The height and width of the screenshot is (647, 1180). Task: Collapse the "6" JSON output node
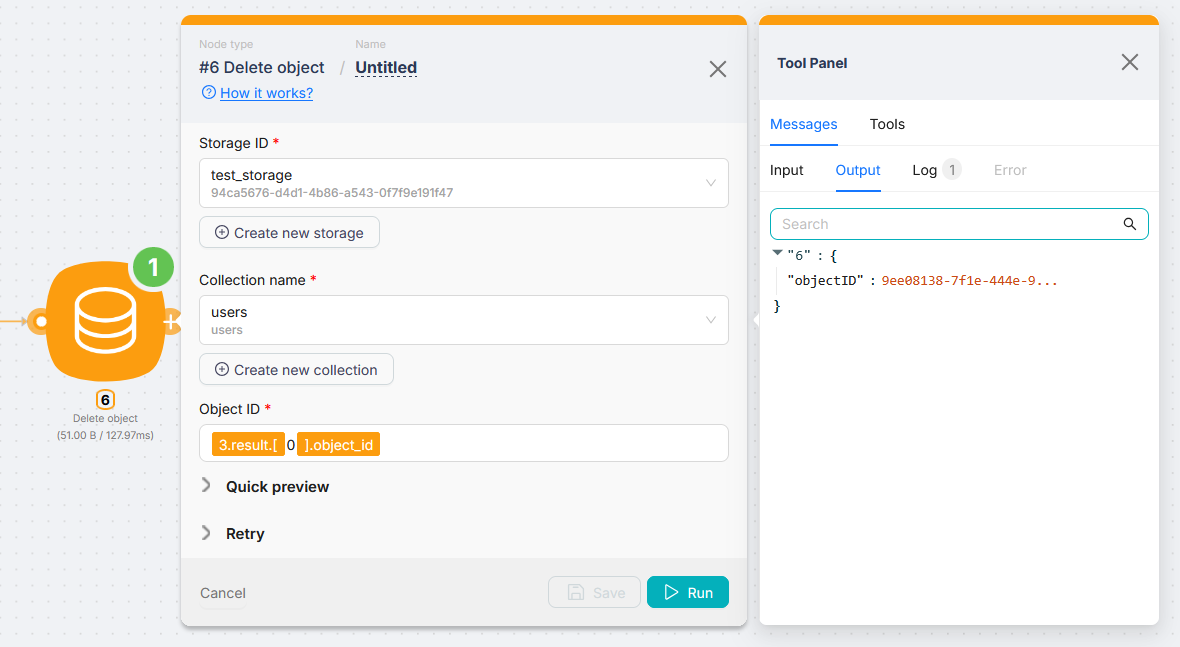click(778, 253)
